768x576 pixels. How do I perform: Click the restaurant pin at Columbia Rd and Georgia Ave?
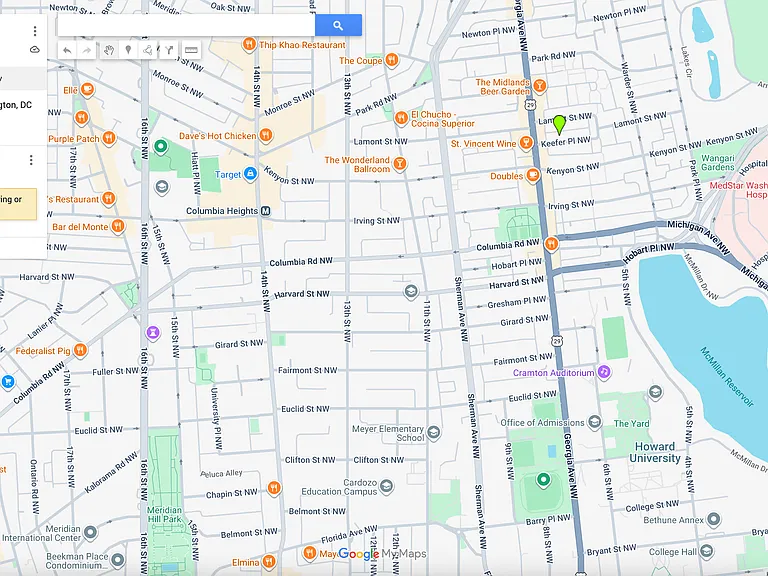coord(552,243)
